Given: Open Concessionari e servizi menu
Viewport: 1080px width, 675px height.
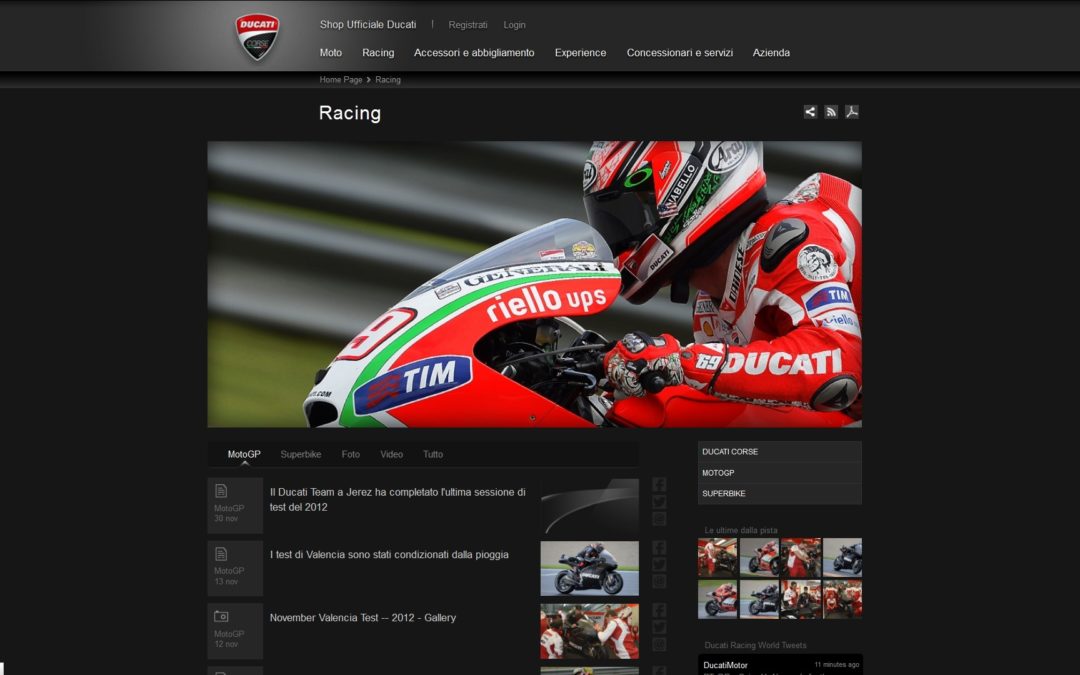Looking at the screenshot, I should point(679,53).
